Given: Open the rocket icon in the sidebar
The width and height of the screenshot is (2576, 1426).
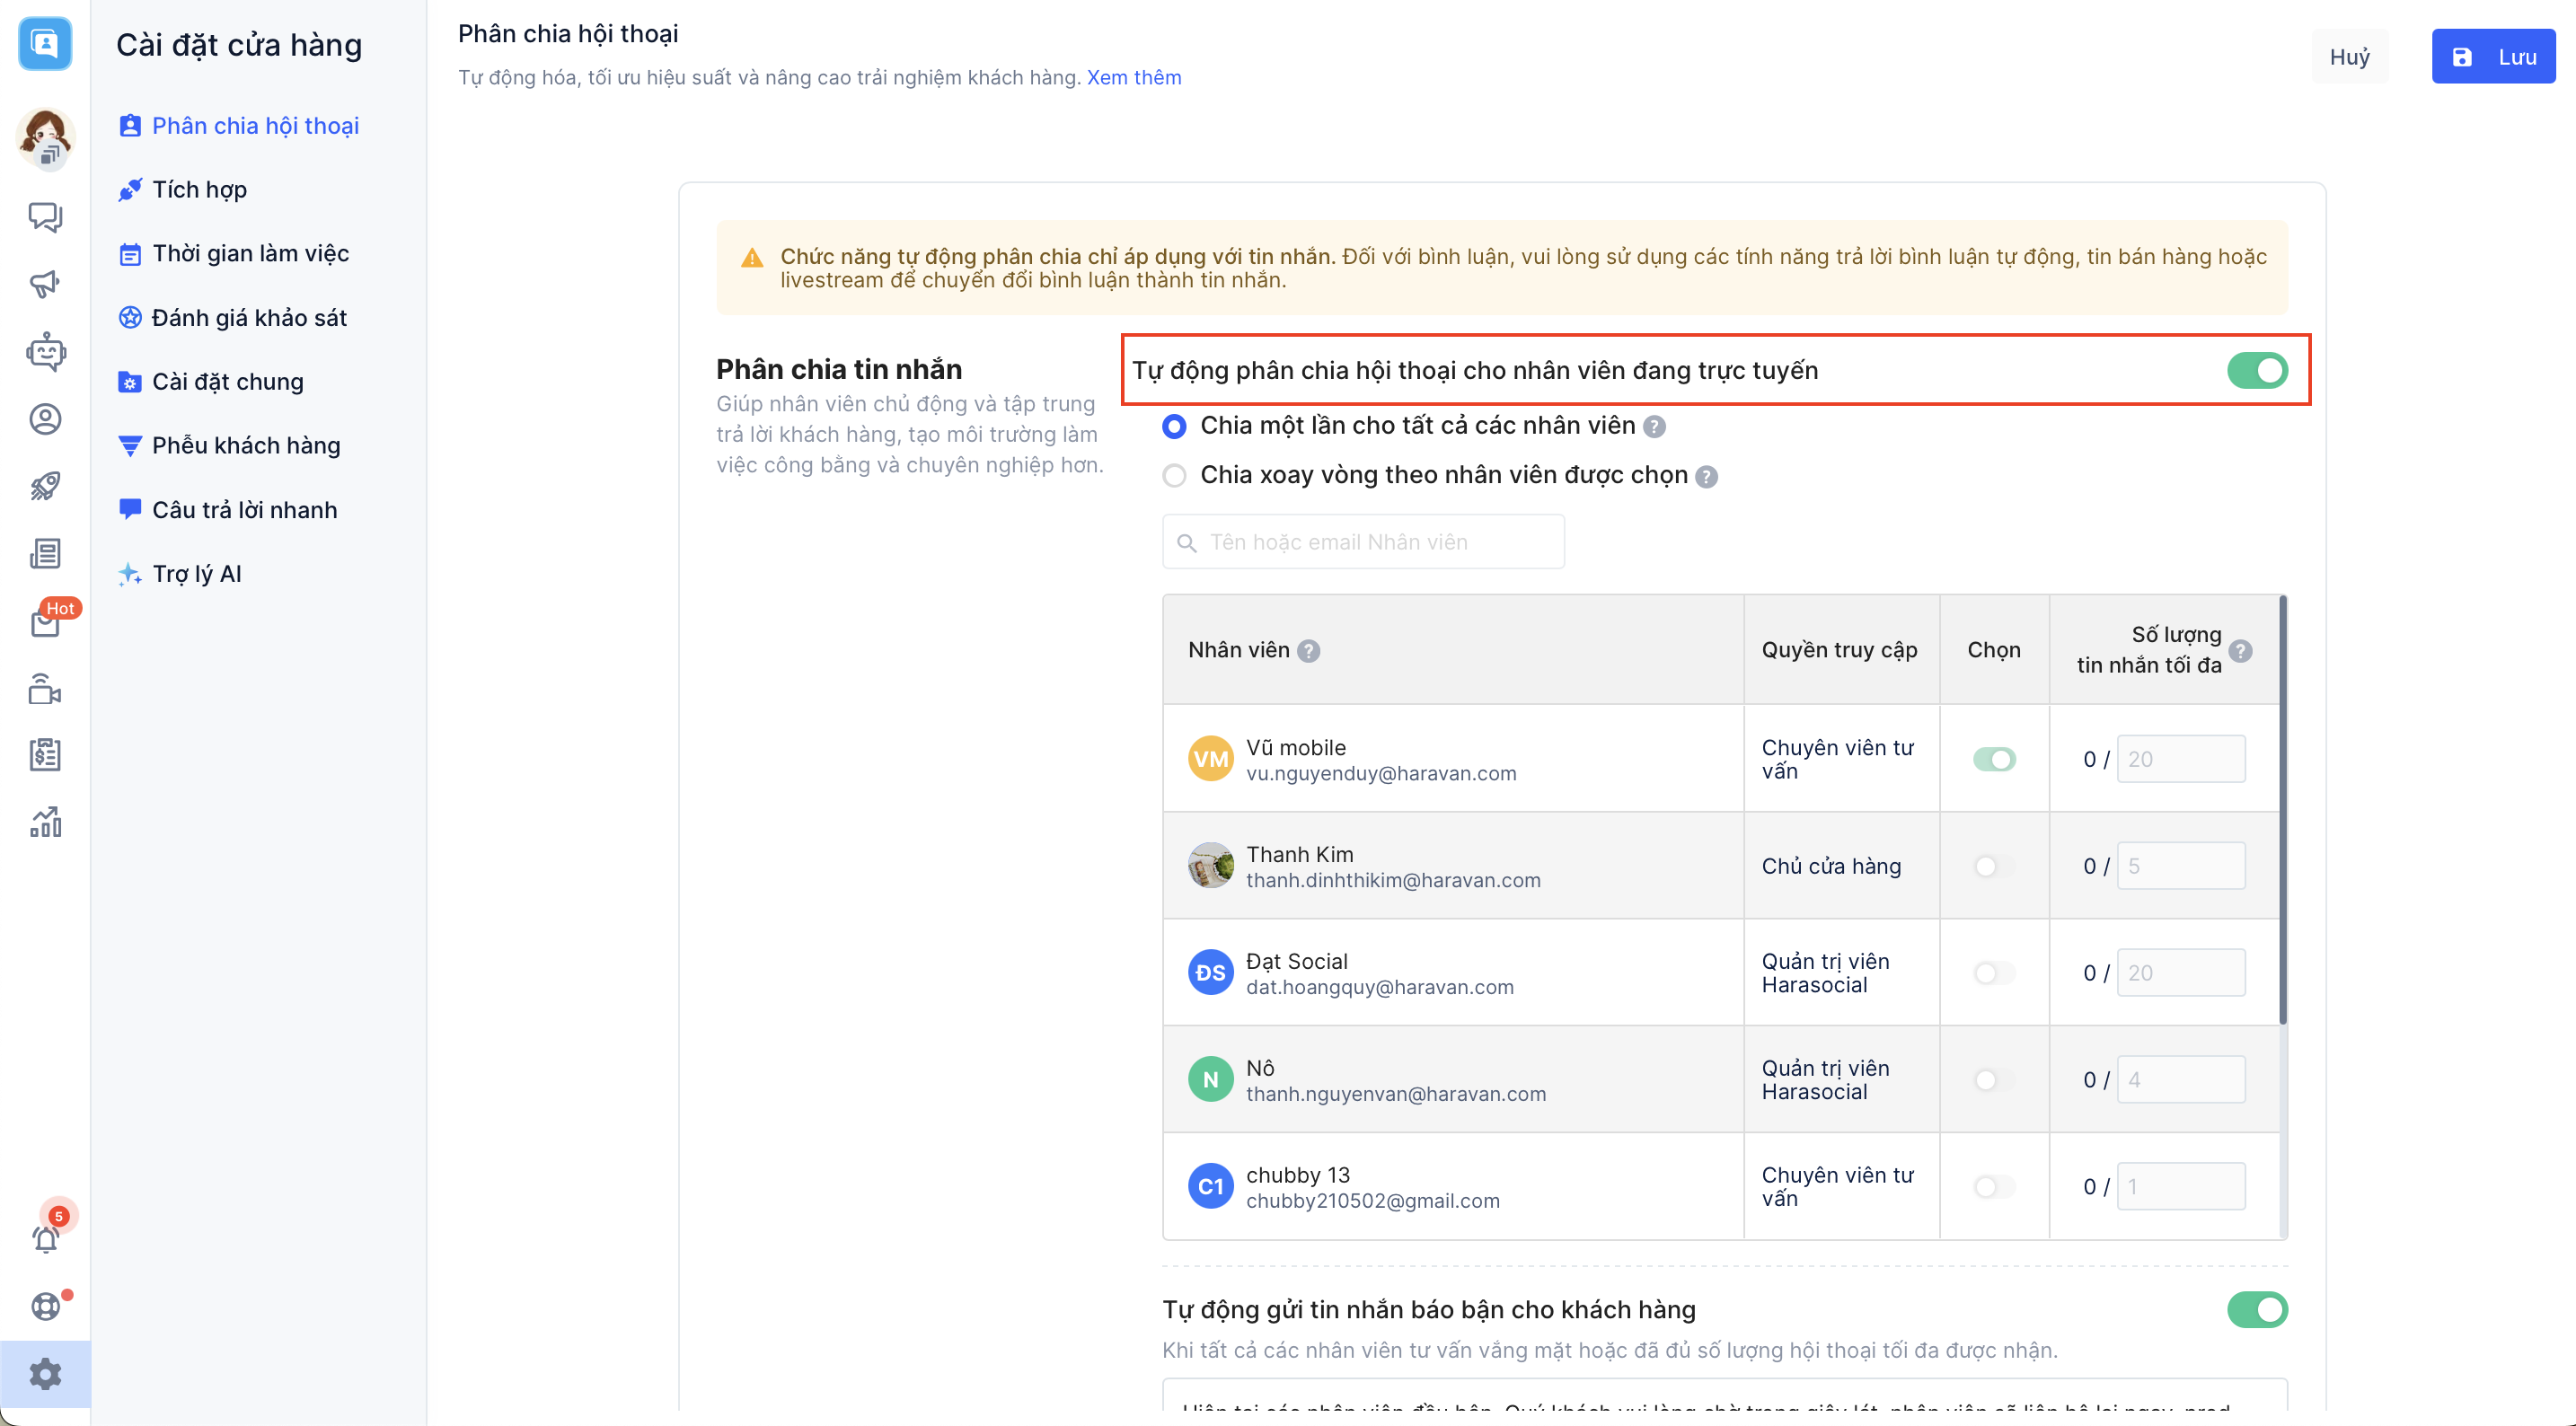Looking at the screenshot, I should pos(45,486).
